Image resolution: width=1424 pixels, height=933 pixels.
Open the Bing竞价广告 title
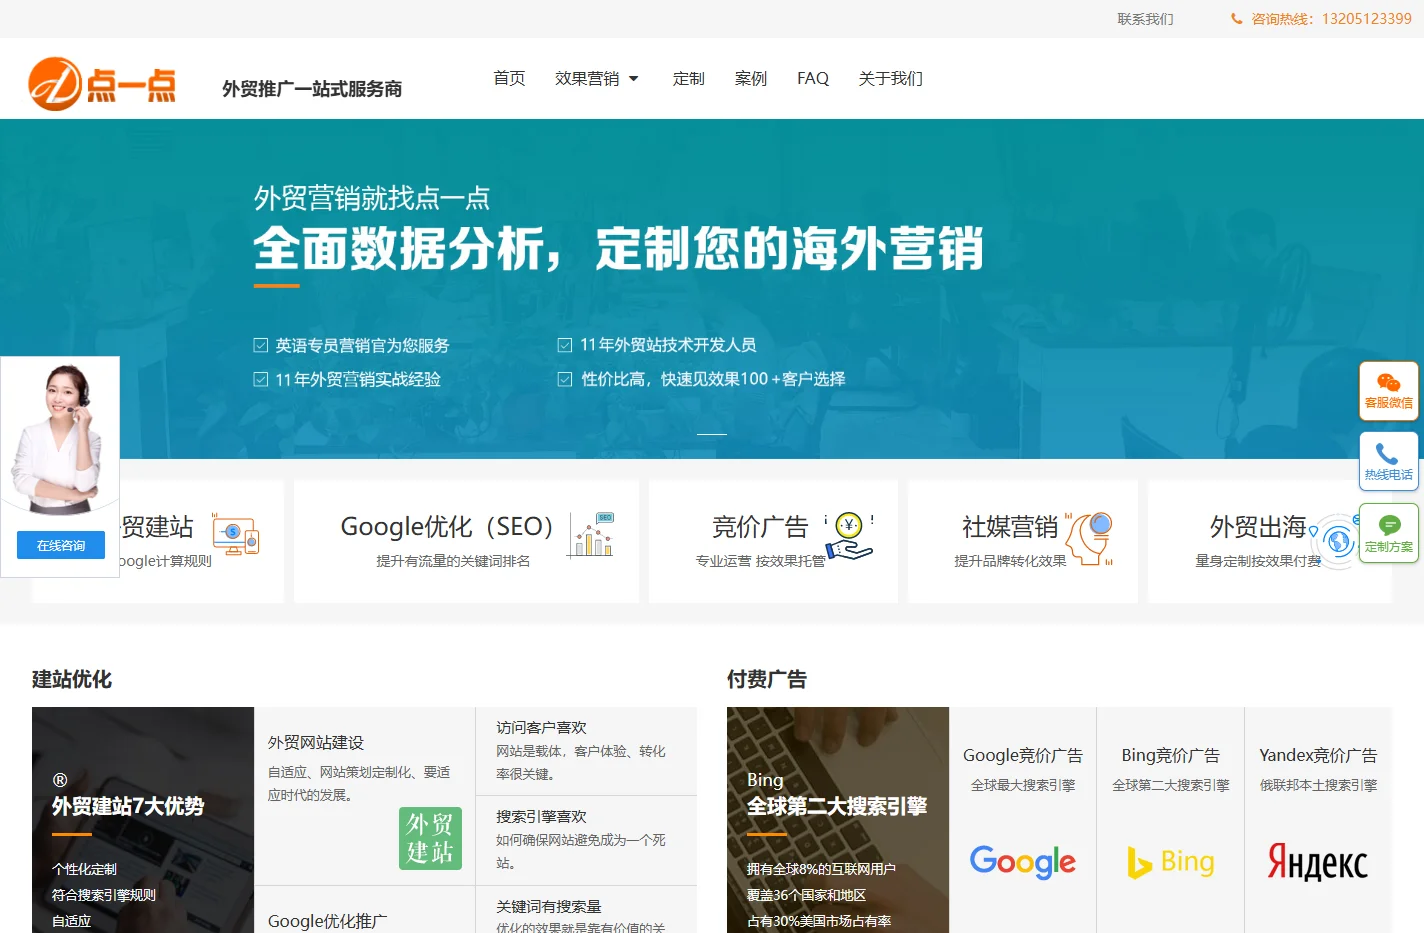[1170, 755]
